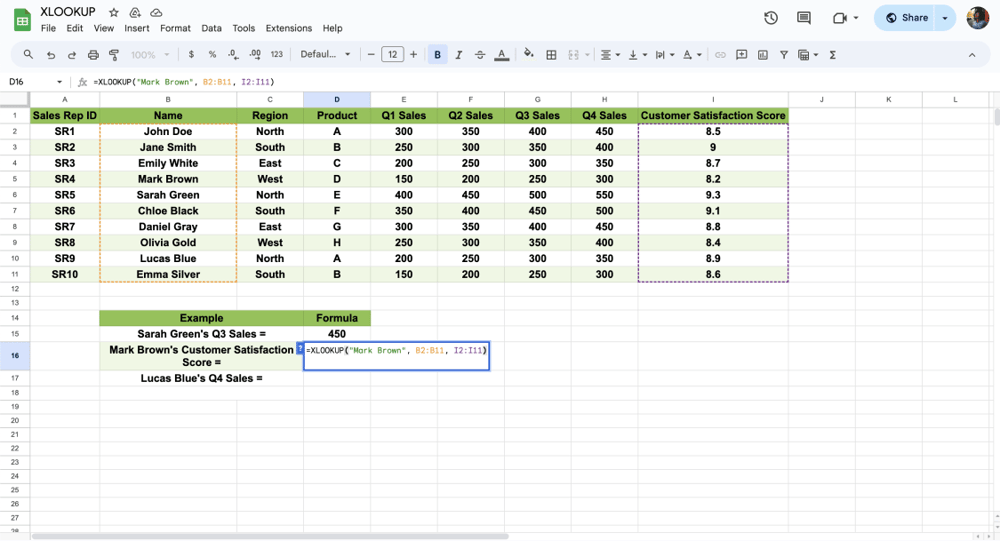Expand the font family dropdown
This screenshot has height=541, width=1000.
coord(326,55)
